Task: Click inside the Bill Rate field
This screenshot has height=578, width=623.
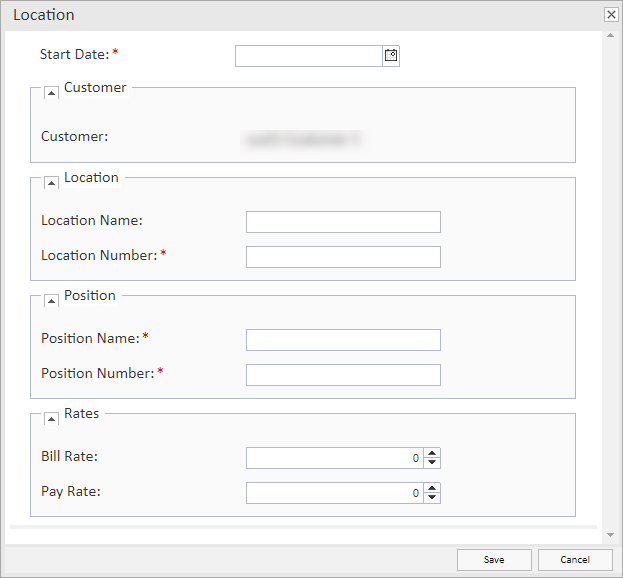Action: pos(335,458)
